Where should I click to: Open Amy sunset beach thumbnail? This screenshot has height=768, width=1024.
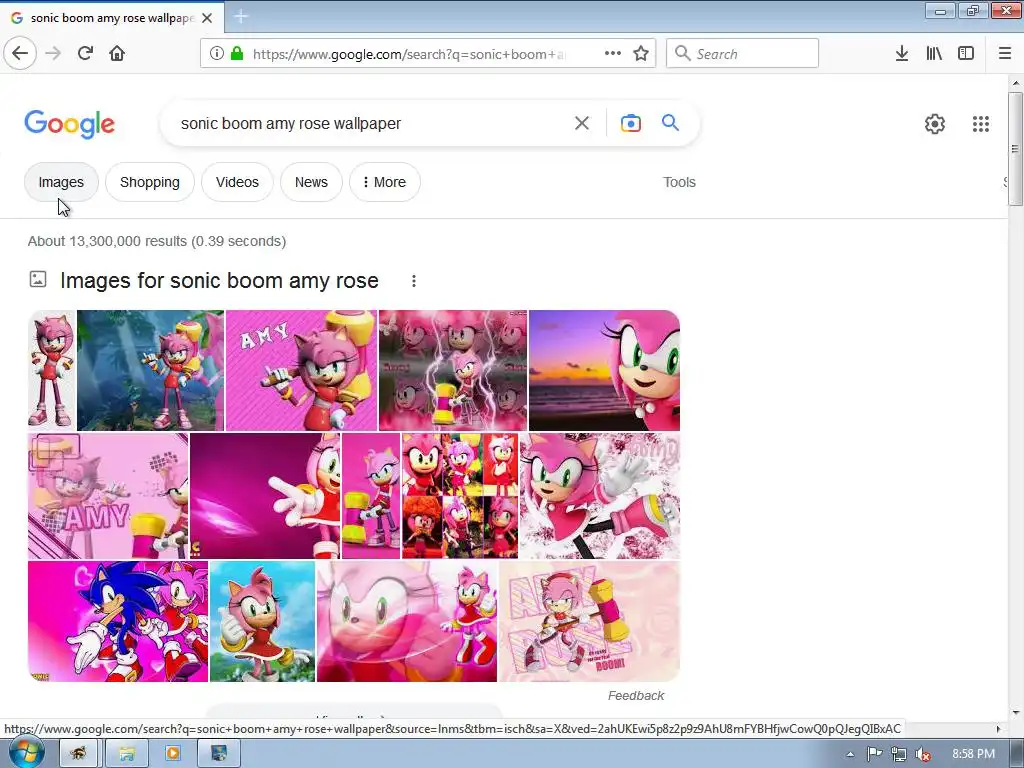[604, 370]
